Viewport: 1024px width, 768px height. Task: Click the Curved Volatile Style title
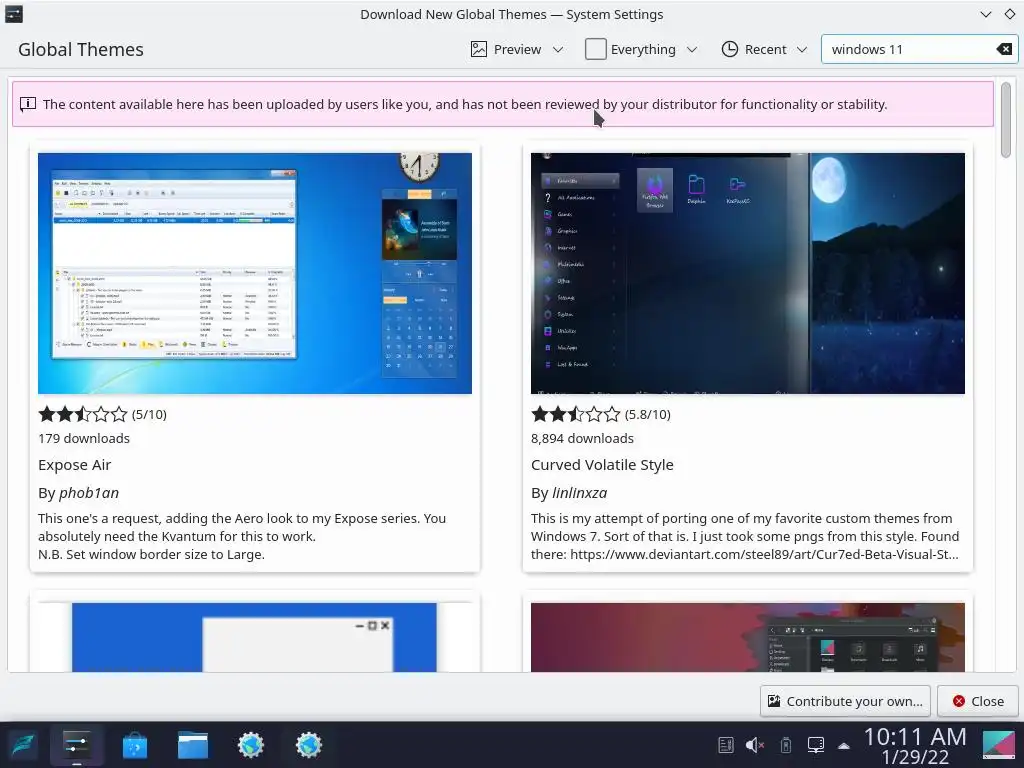point(602,465)
